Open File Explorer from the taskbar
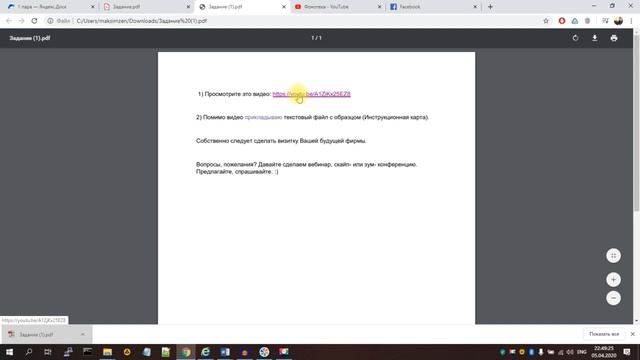 [x=107, y=352]
